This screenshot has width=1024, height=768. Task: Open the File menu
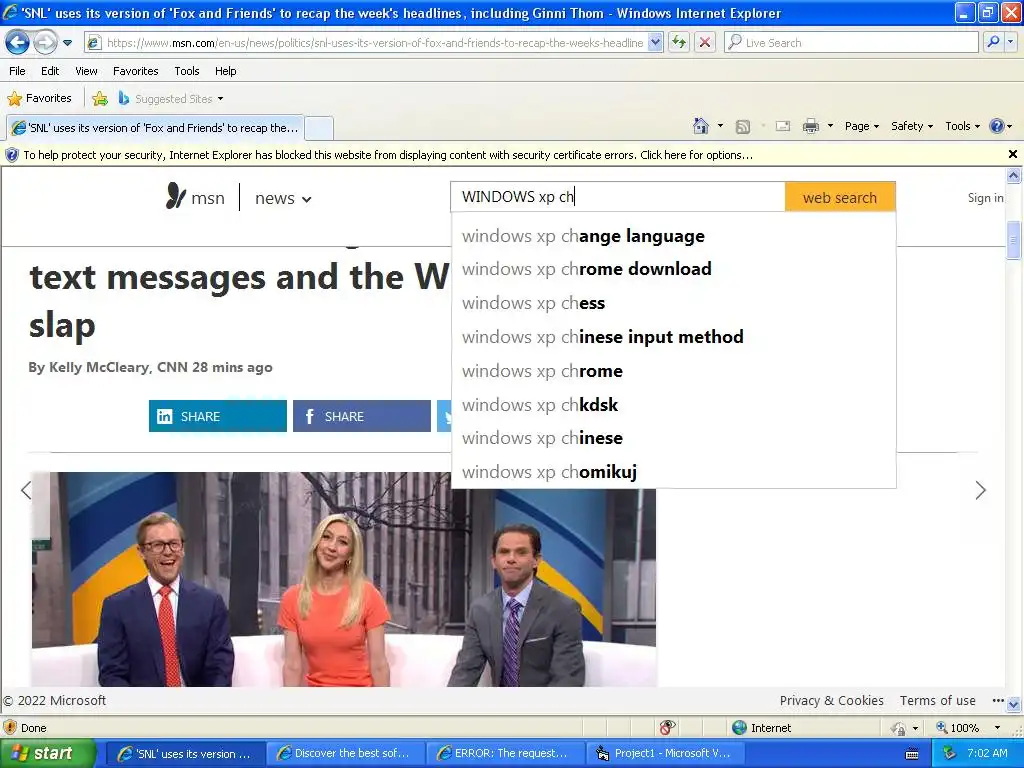[18, 71]
